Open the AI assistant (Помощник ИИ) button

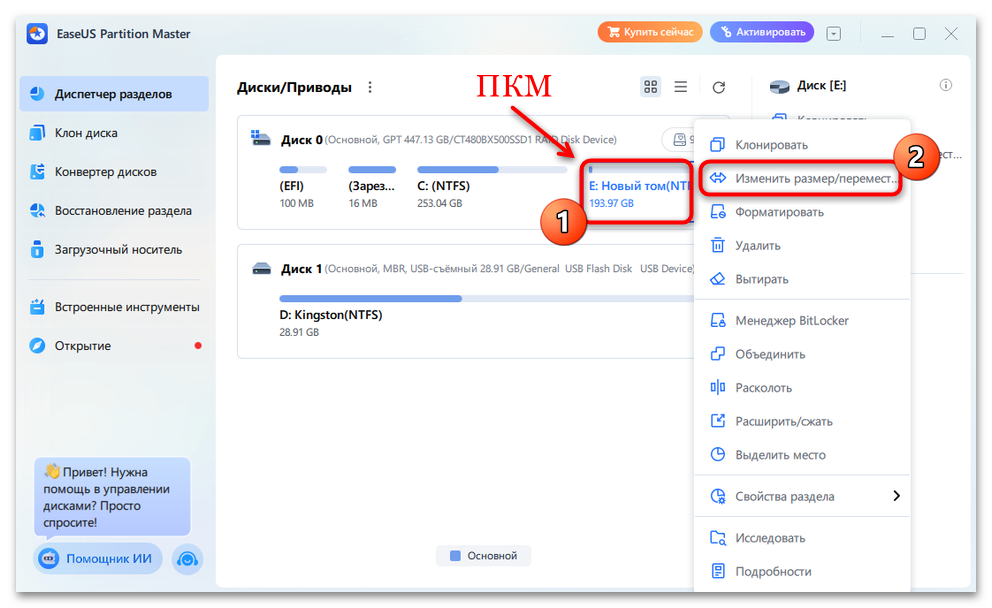(x=97, y=559)
